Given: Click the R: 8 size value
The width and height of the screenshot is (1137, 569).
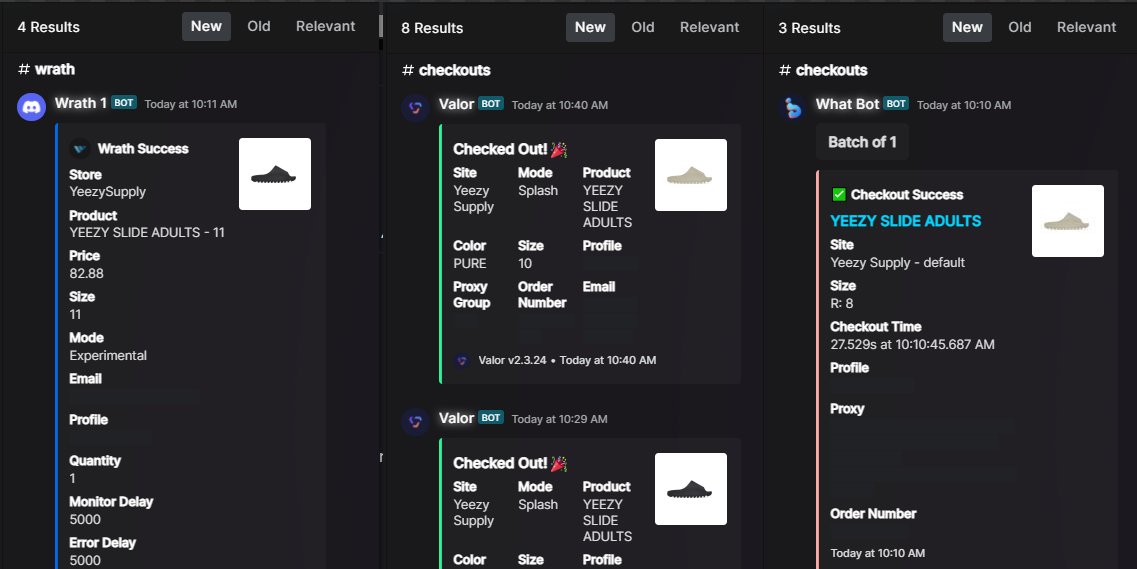Looking at the screenshot, I should click(842, 303).
